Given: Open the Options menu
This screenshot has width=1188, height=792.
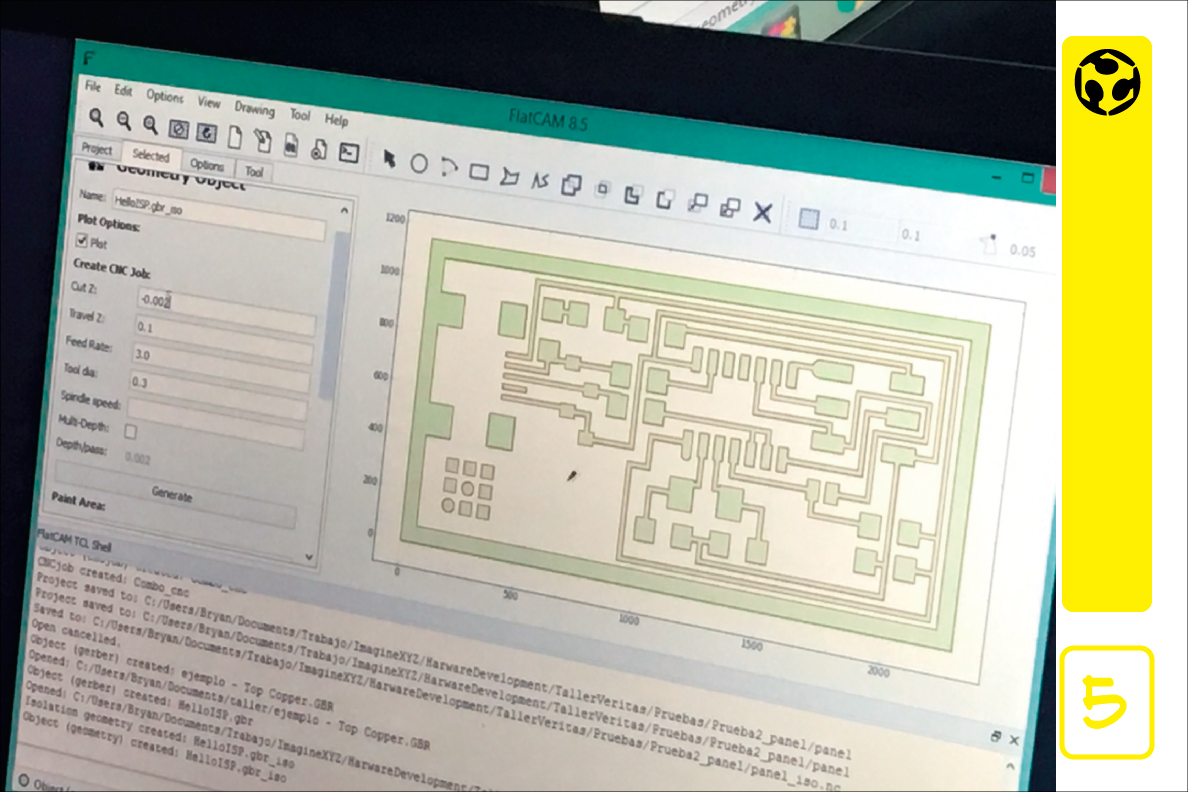Looking at the screenshot, I should pos(165,96).
